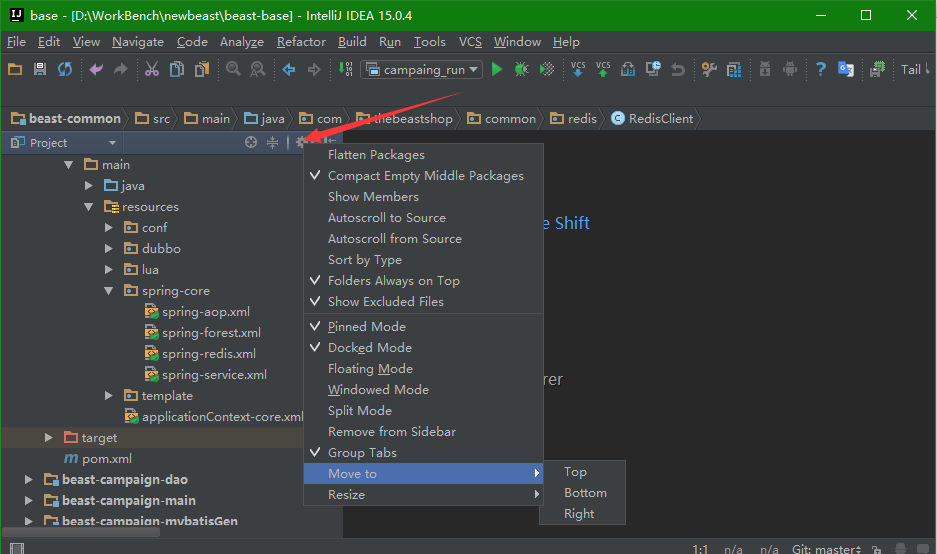Click Git: master branch widget
Image resolution: width=937 pixels, height=554 pixels.
(826, 549)
